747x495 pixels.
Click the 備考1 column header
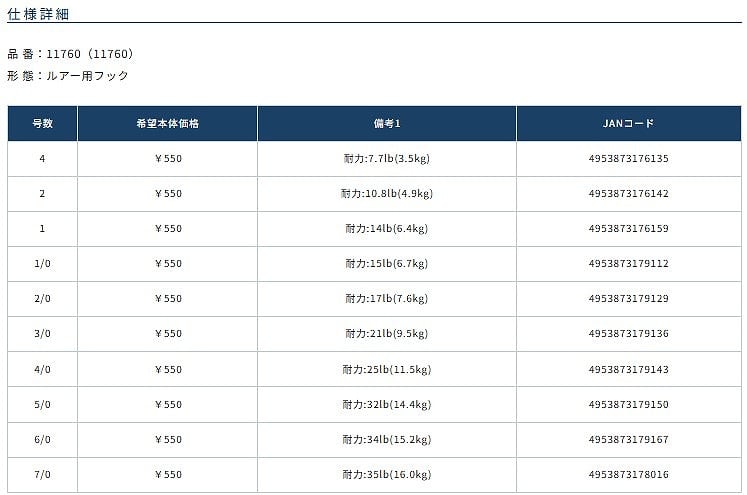(386, 123)
